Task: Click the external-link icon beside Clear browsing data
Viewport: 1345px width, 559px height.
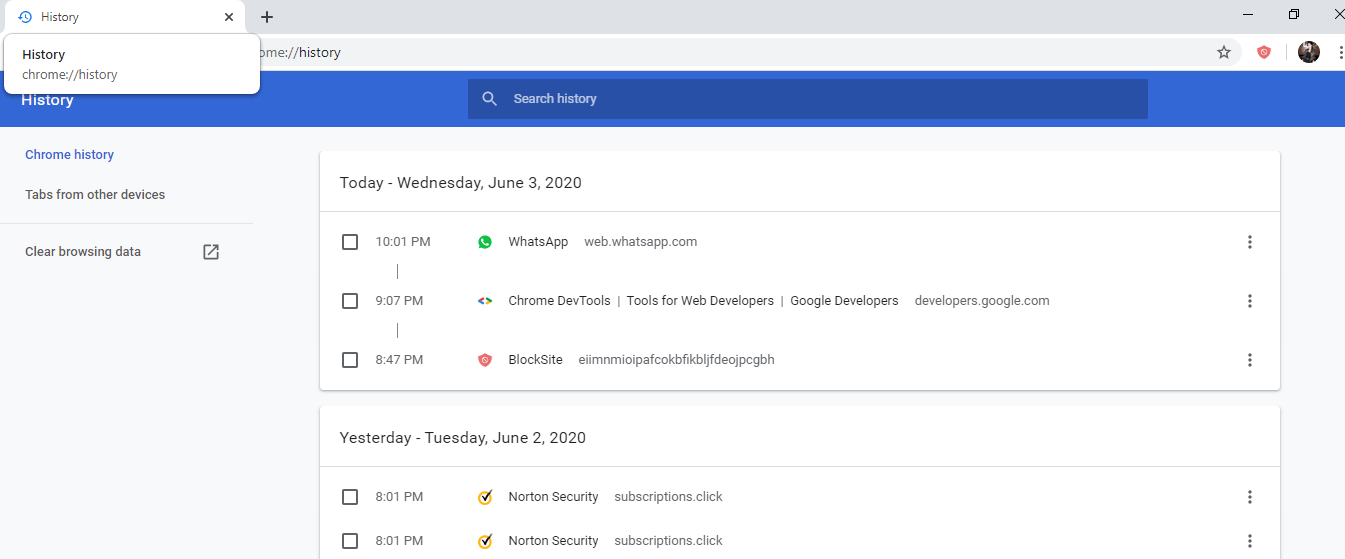Action: coord(211,252)
